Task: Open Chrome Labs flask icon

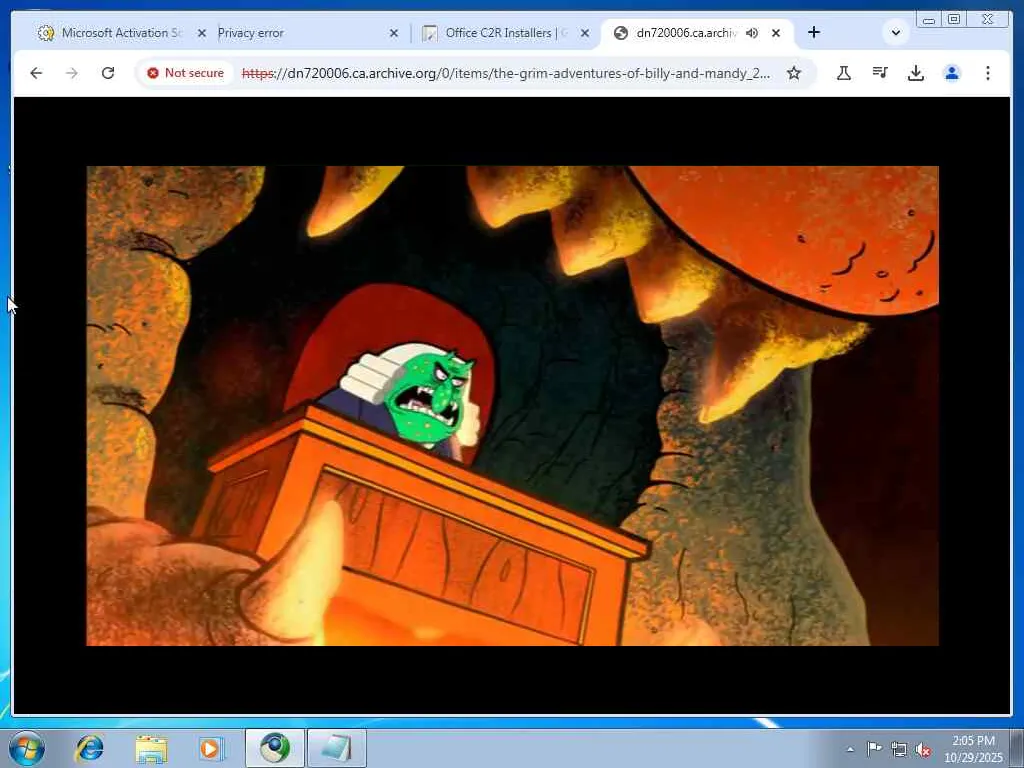Action: tap(844, 73)
